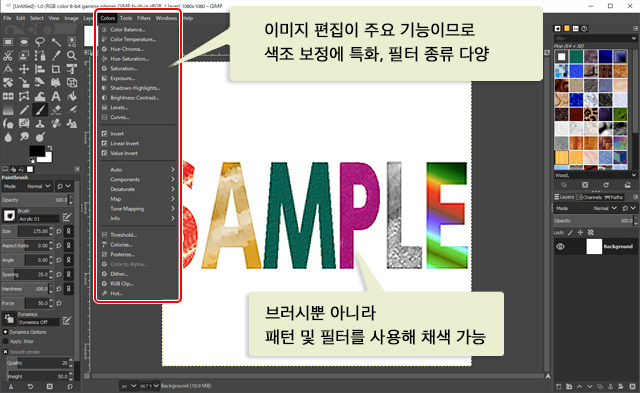Select the Smudge tool
The width and height of the screenshot is (640, 393).
coord(24,137)
